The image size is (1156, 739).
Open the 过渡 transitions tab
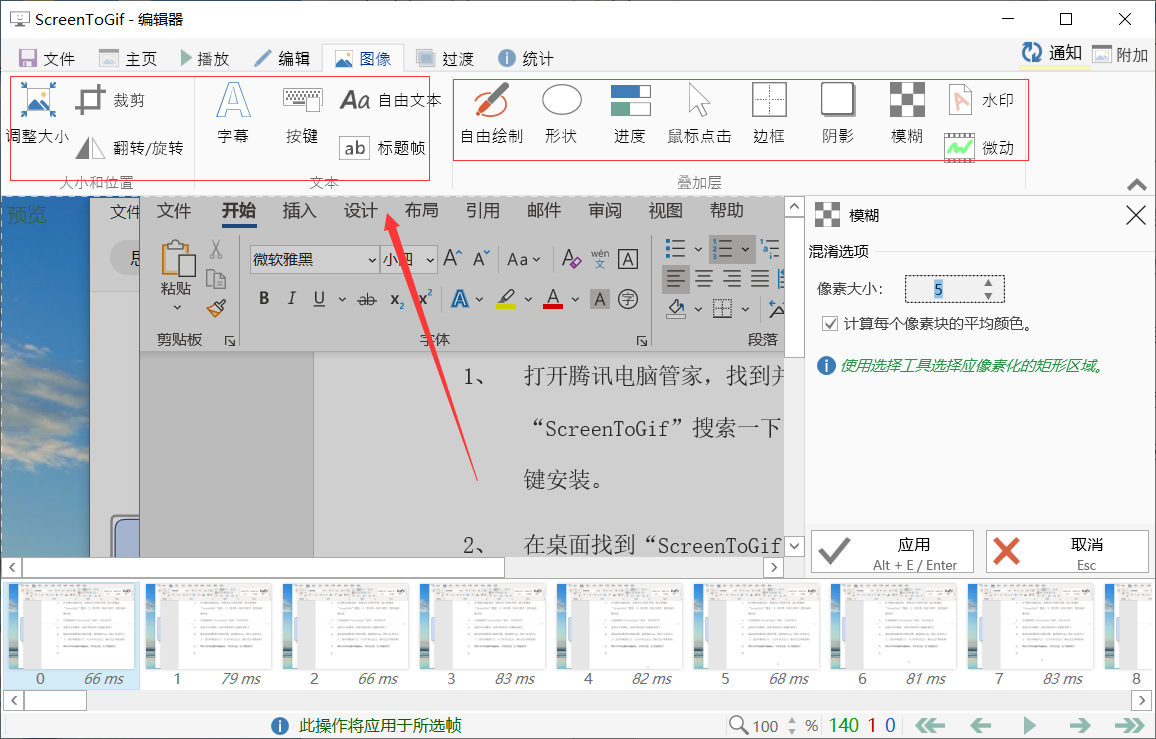445,58
